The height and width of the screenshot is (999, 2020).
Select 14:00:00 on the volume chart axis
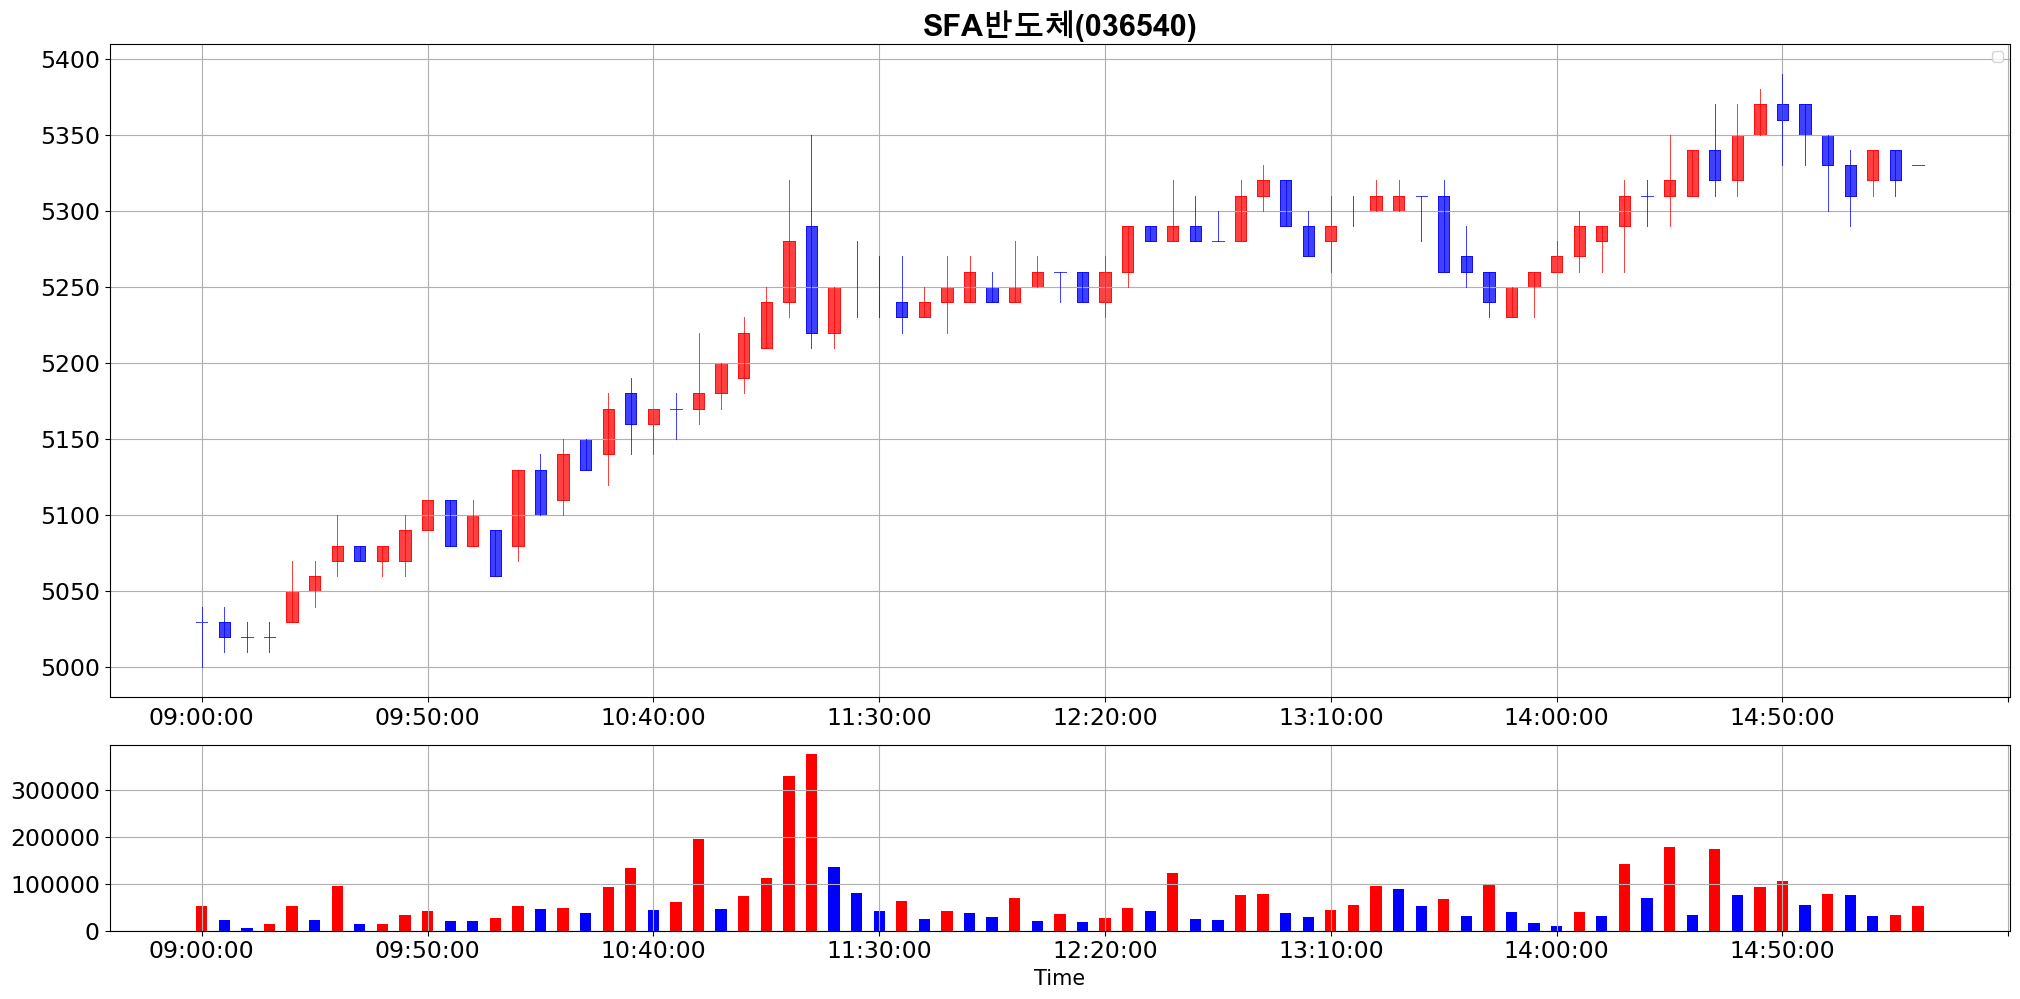(1557, 950)
